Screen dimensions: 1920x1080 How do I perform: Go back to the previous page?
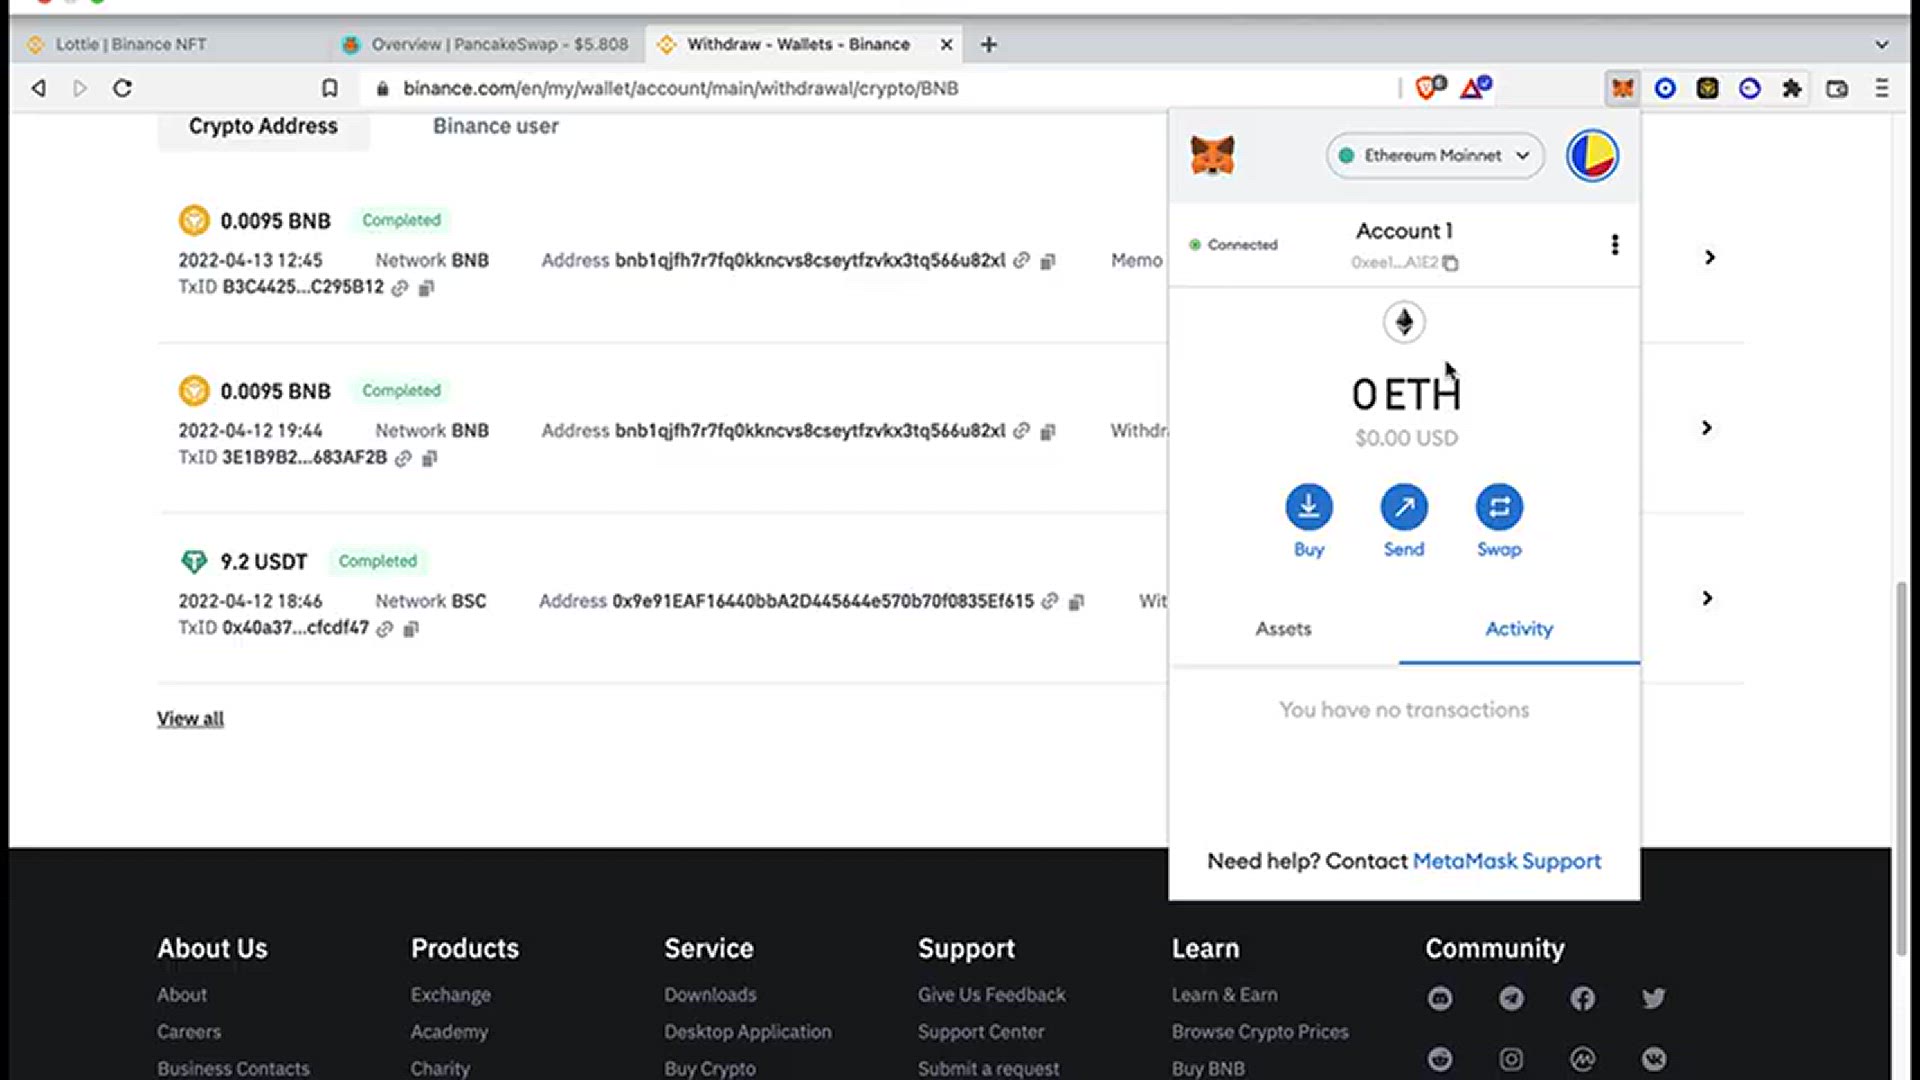pos(38,88)
